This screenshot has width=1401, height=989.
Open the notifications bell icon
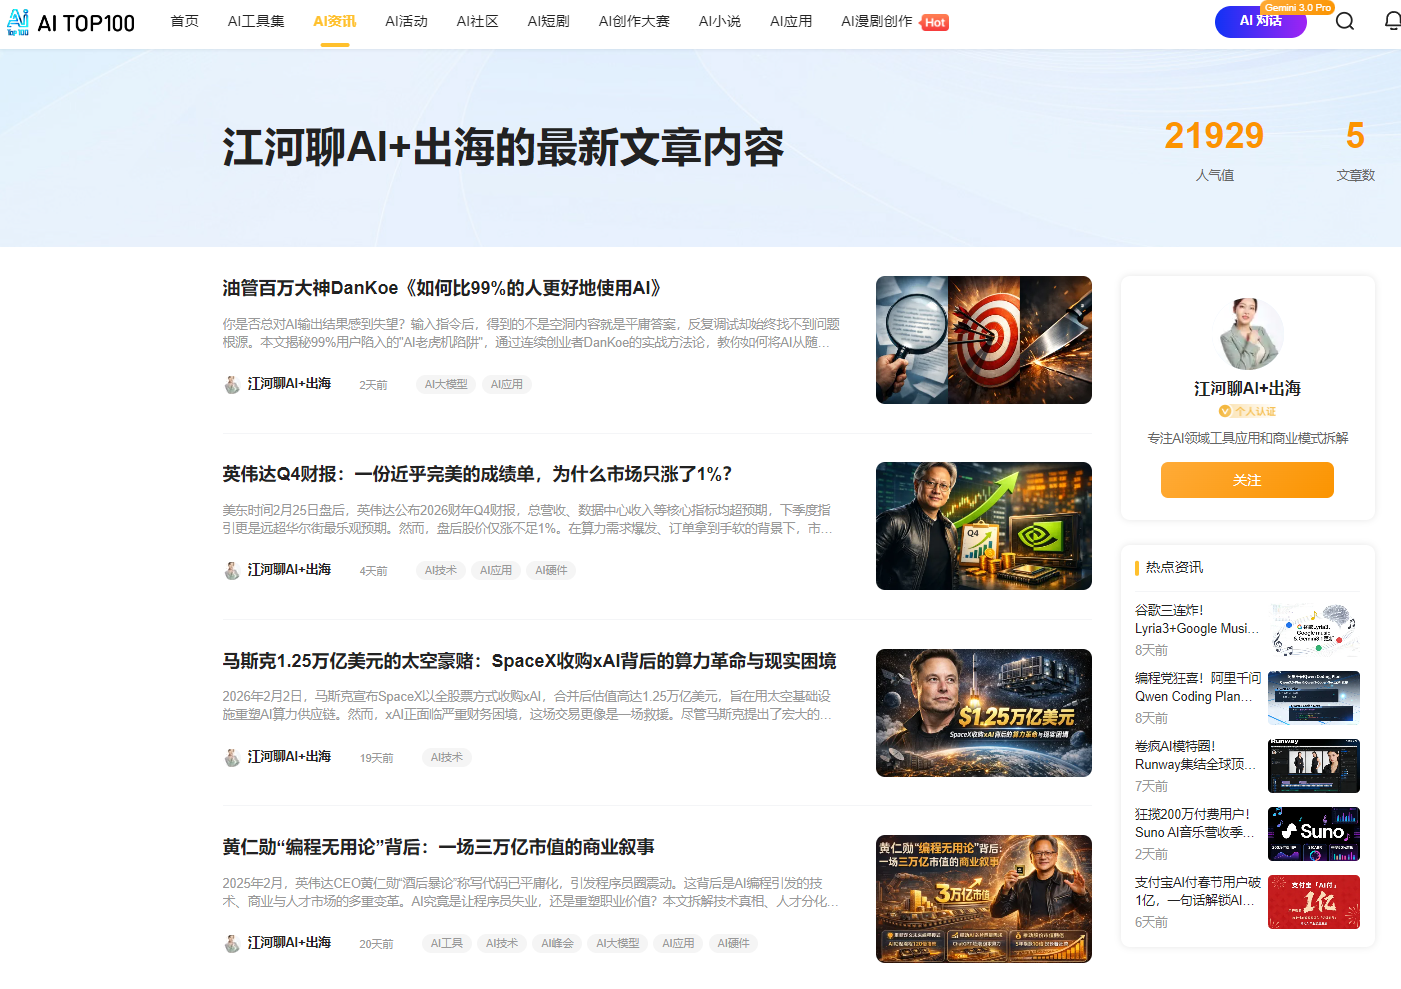click(1392, 21)
